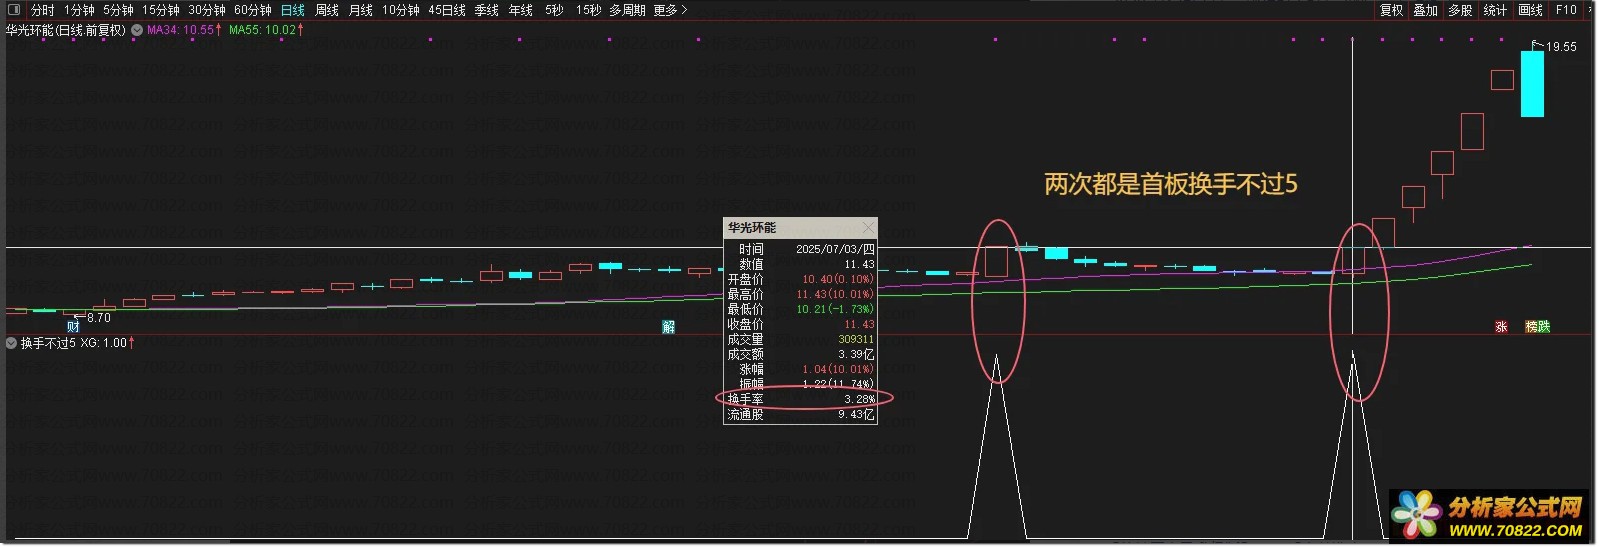Click the tall cyan candlestick at chart top
The height and width of the screenshot is (547, 1599).
pos(1532,82)
